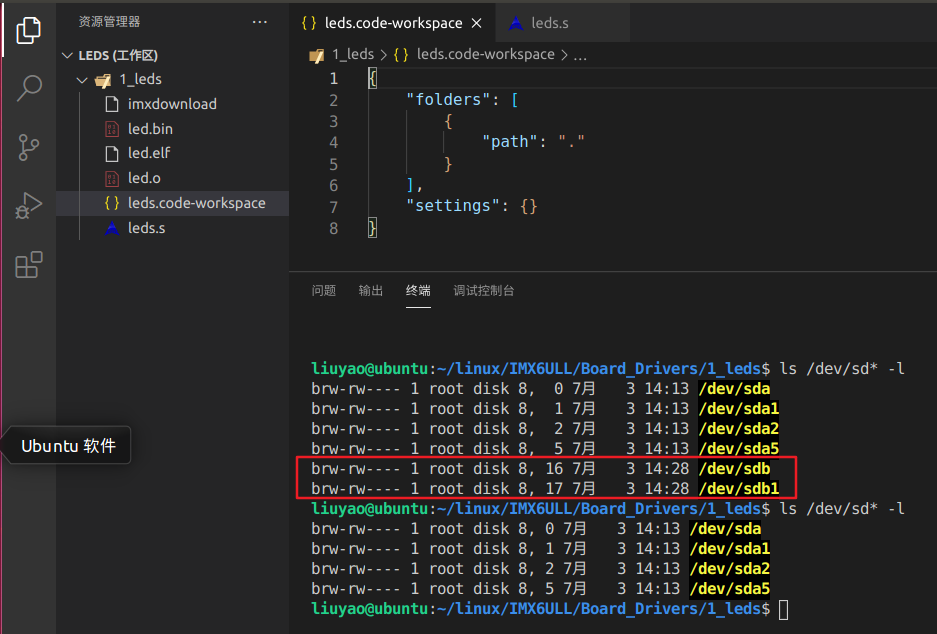937x634 pixels.
Task: Place cursor on "folders" key in line 2
Action: tap(448, 99)
